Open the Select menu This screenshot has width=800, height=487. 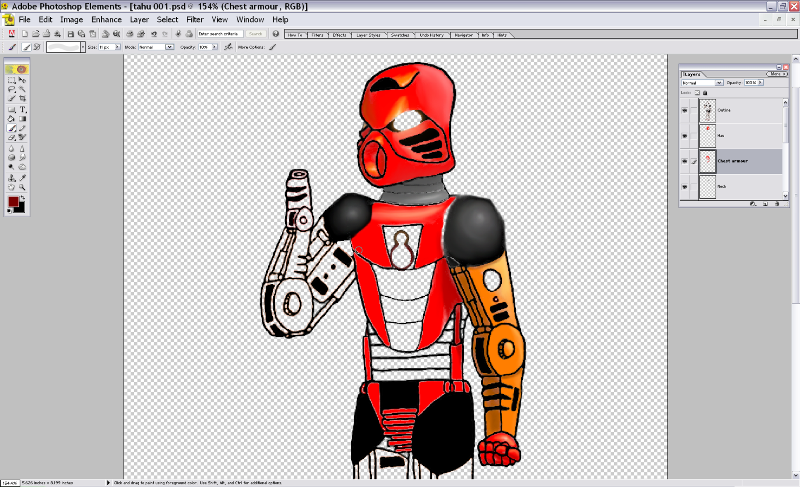click(167, 19)
